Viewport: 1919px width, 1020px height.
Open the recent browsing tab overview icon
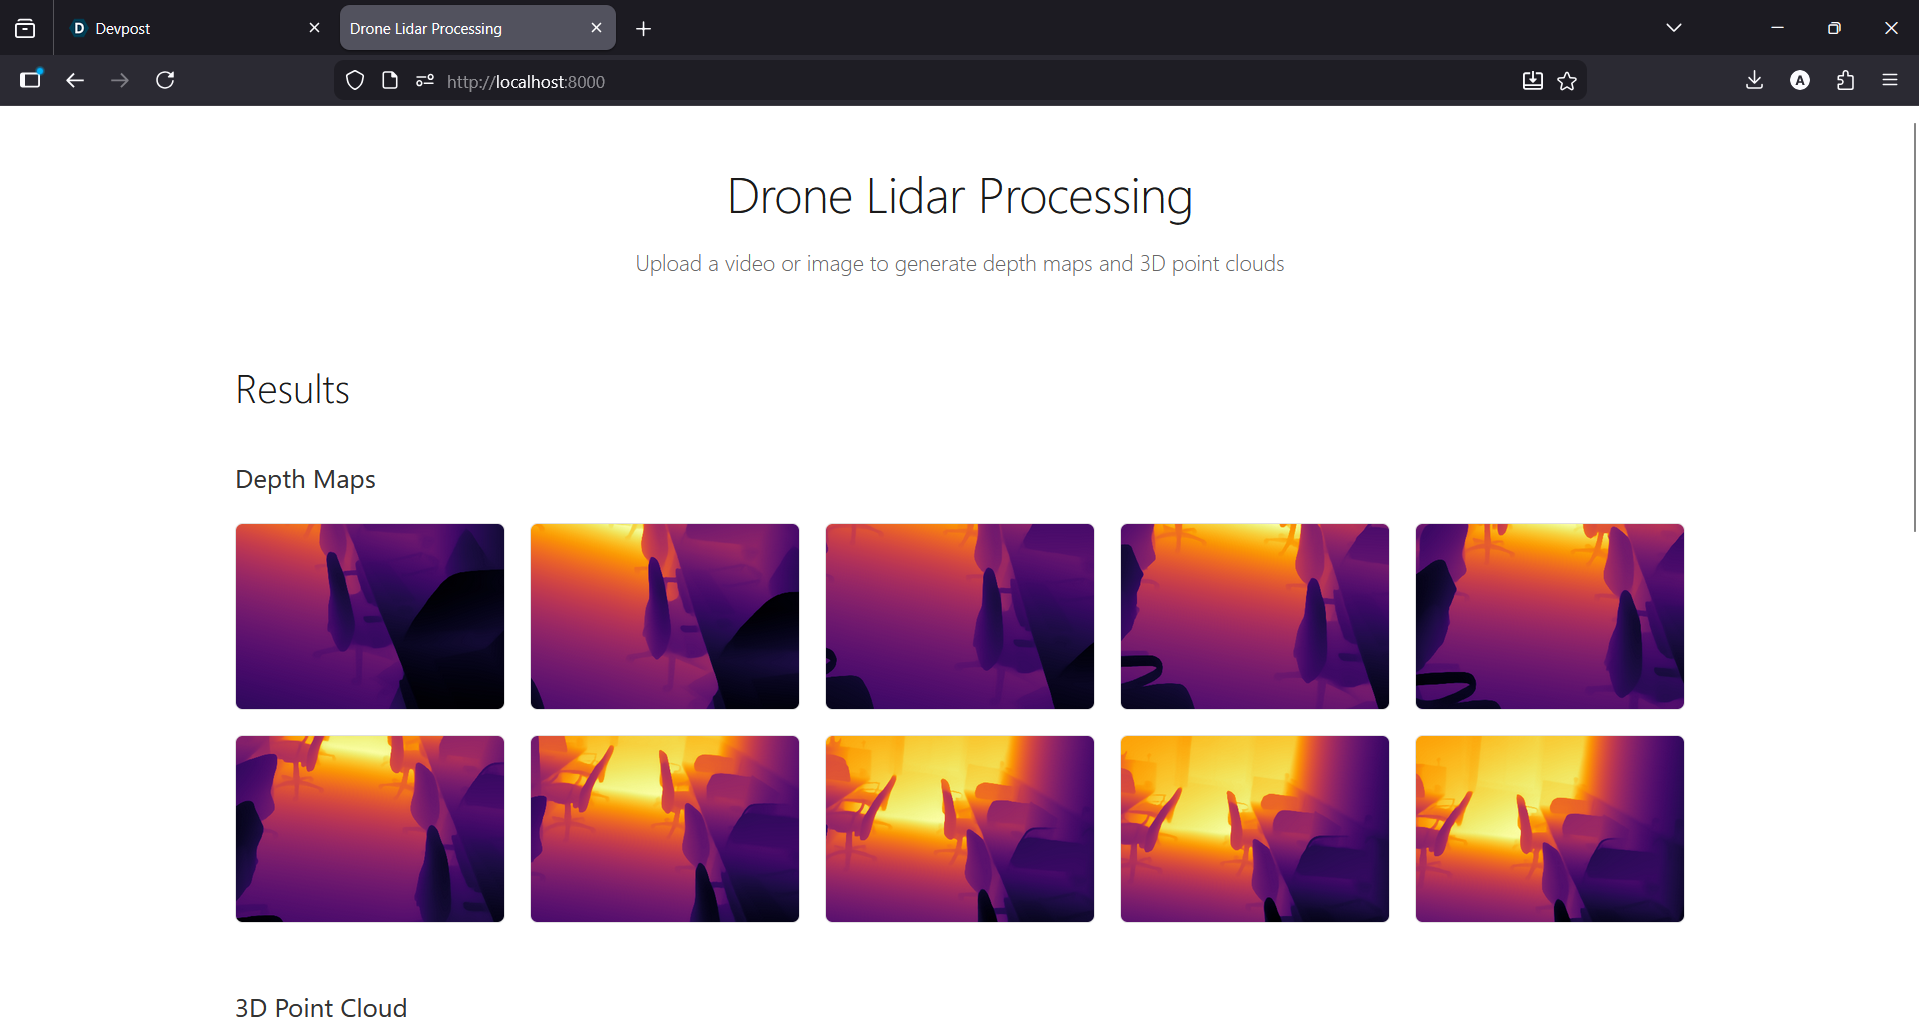coord(25,29)
